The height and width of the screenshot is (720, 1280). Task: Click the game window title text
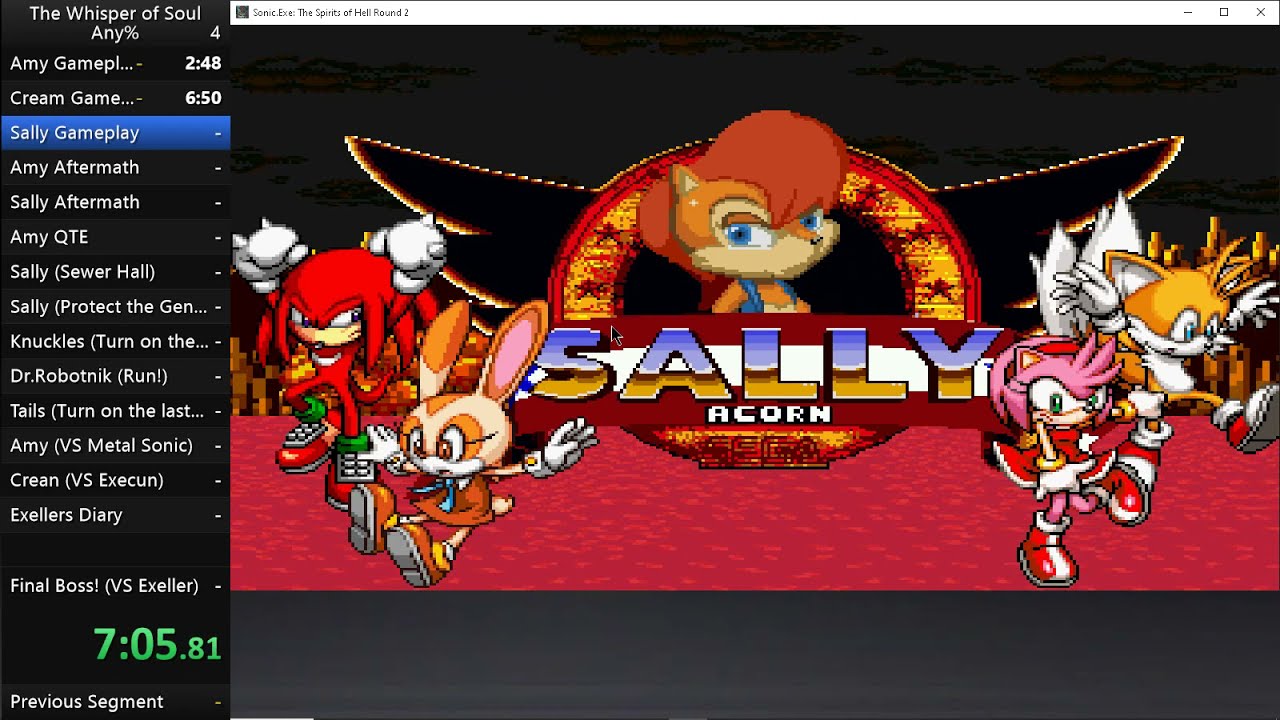(331, 12)
